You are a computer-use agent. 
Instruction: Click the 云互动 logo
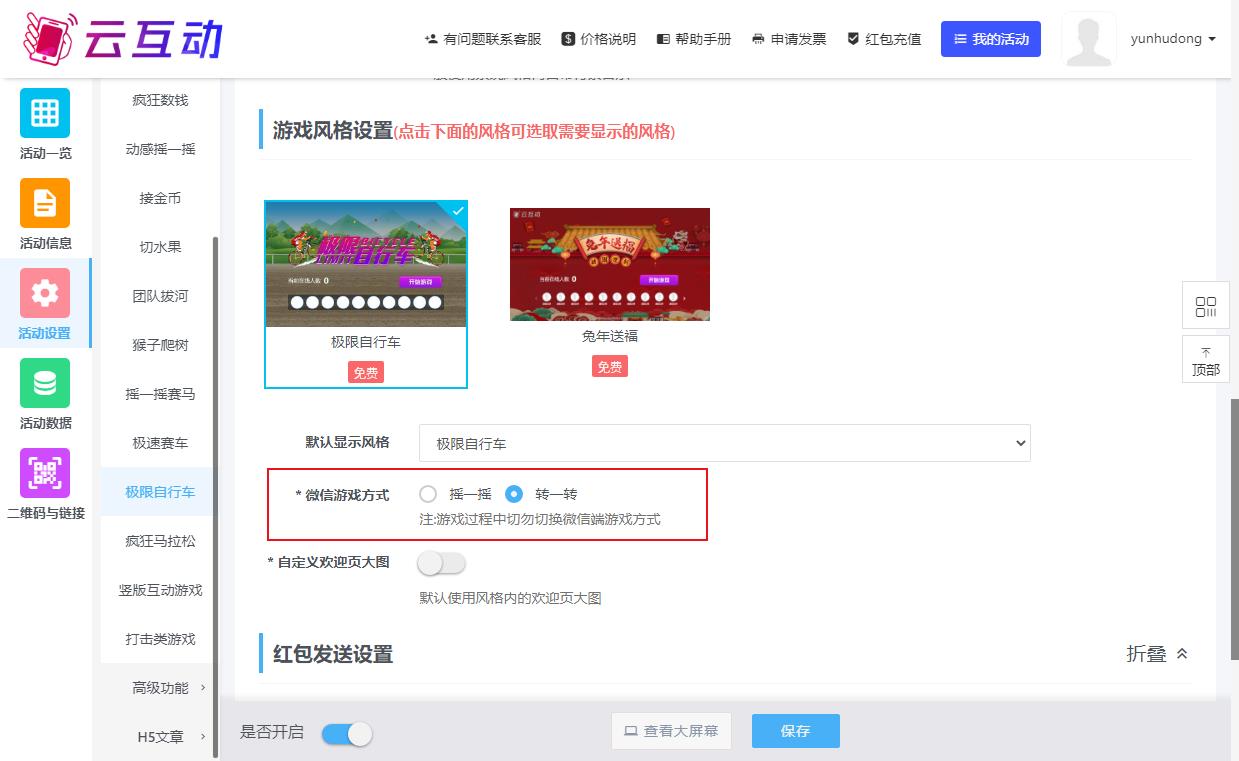[122, 38]
